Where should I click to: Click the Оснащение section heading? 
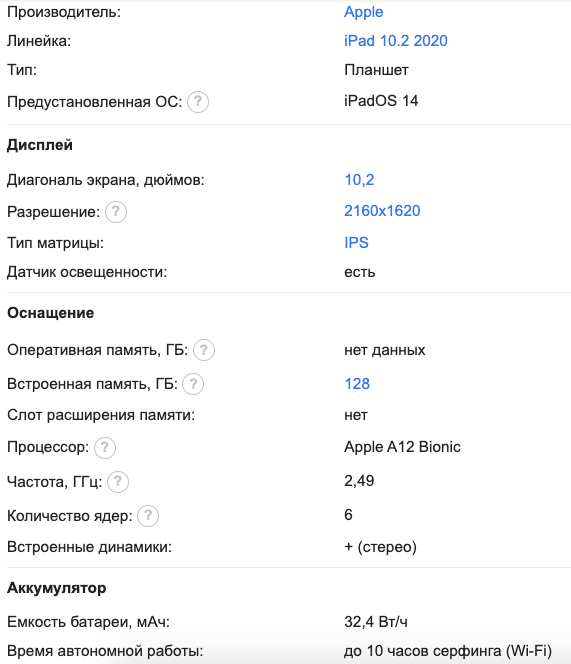coord(50,313)
